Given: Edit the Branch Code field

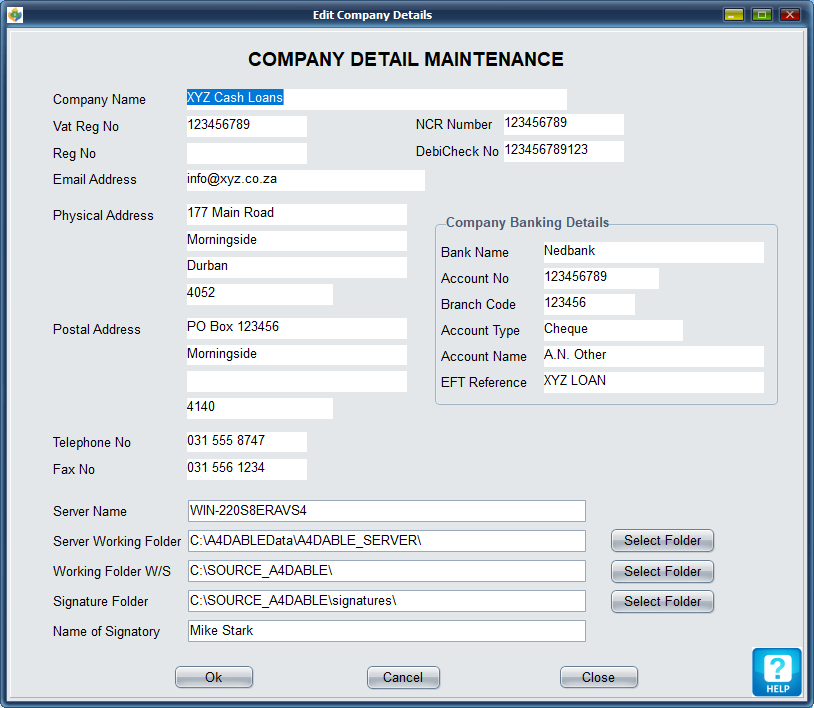Looking at the screenshot, I should point(588,304).
